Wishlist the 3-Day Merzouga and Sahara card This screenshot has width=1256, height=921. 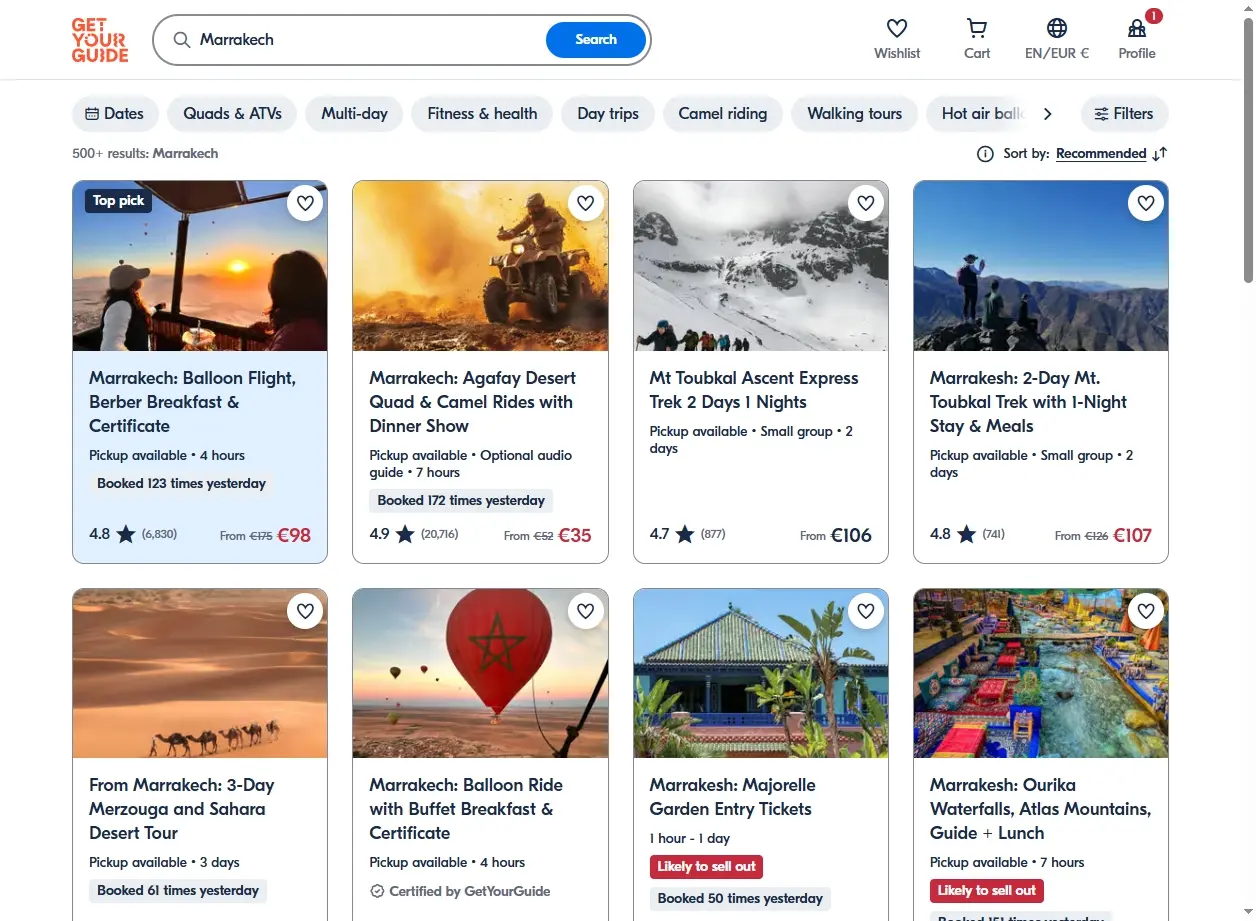[x=305, y=610]
